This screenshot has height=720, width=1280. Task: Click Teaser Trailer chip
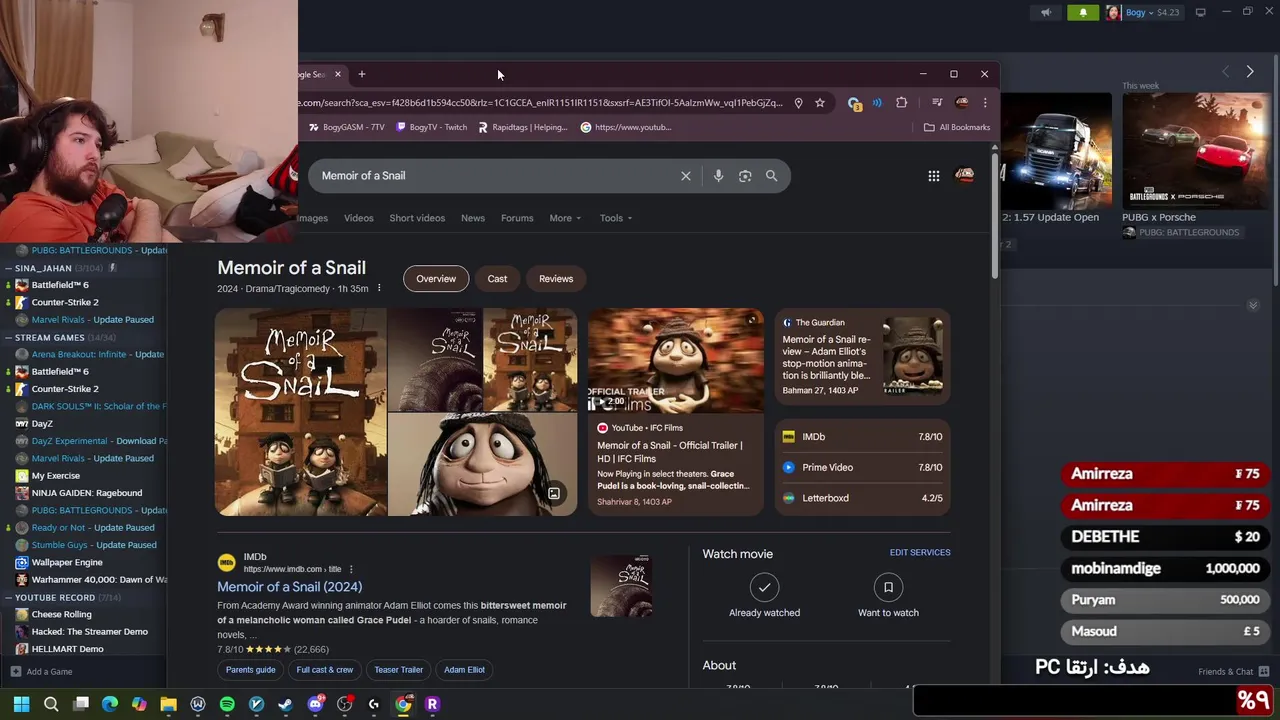click(399, 670)
